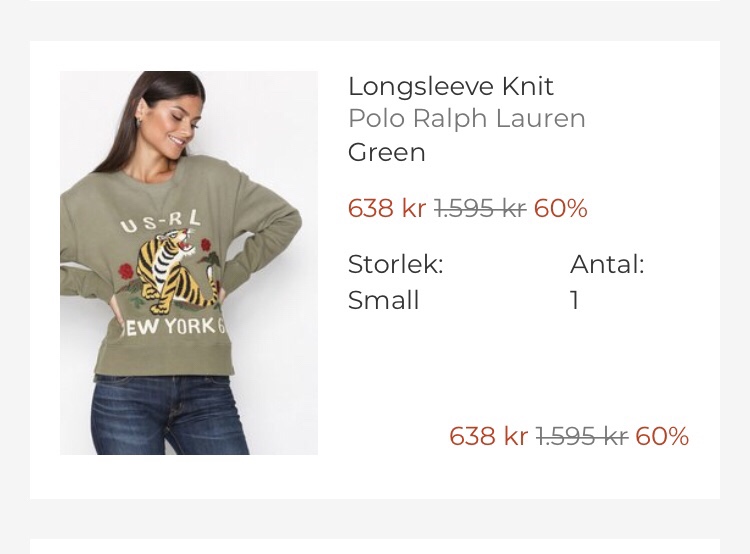Screen dimensions: 750x554
Task: Click the NEW YORK lettering on sweatshirt
Action: [x=172, y=327]
